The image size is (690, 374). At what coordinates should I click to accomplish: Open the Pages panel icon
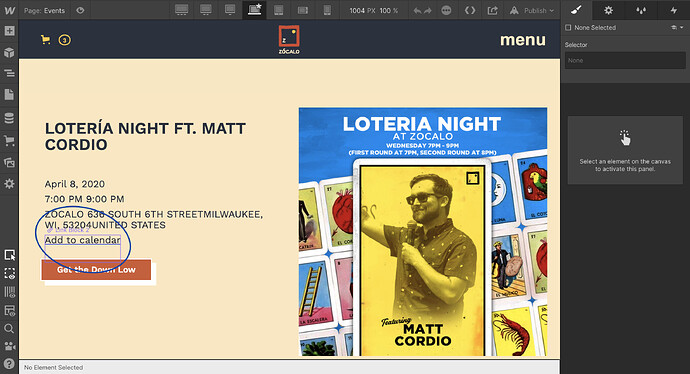pyautogui.click(x=9, y=95)
